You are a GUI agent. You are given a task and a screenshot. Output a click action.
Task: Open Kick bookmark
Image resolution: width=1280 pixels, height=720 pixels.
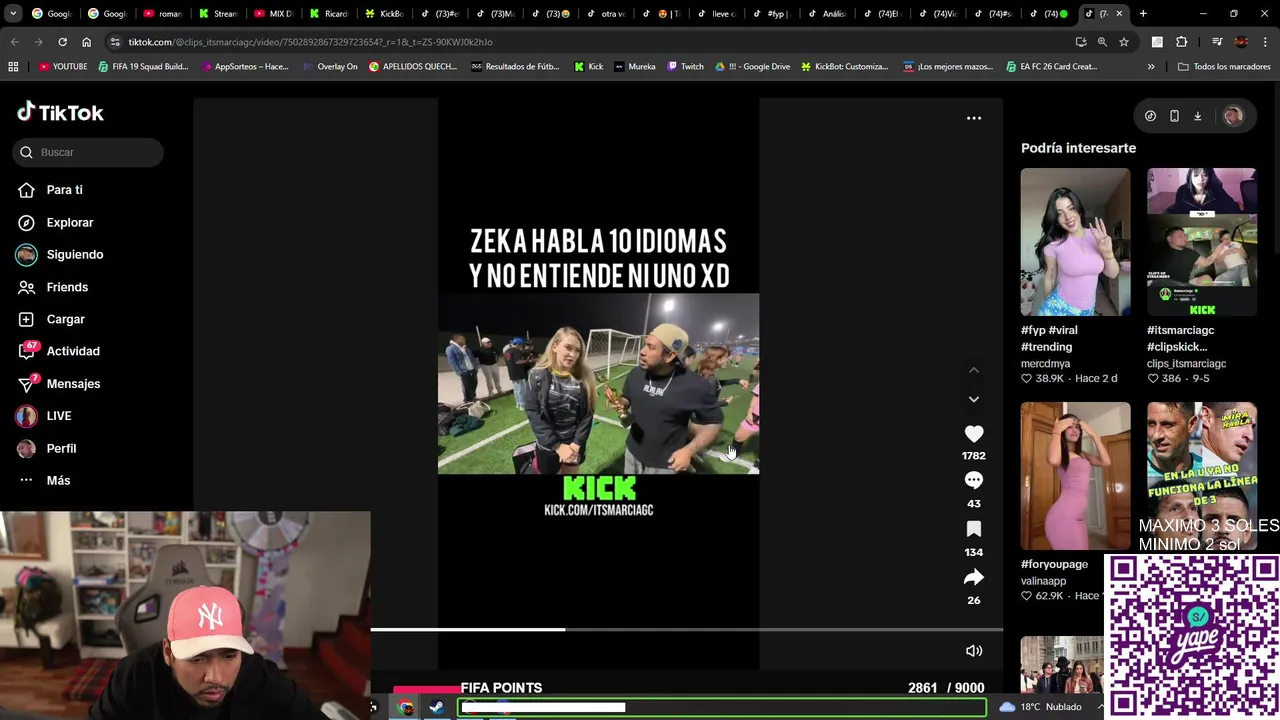(x=589, y=67)
